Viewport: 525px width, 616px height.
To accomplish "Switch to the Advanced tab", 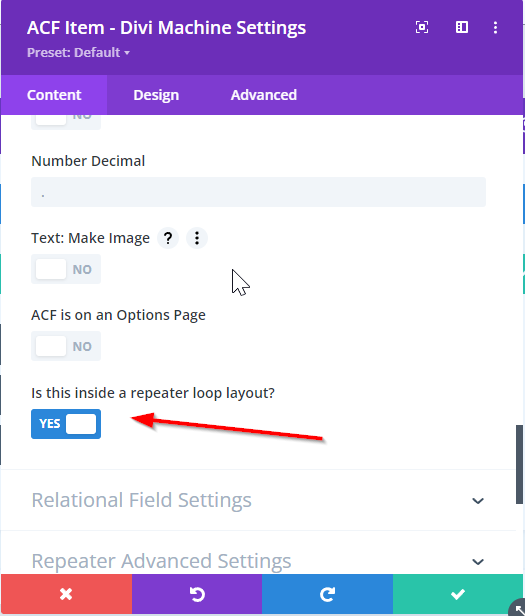I will pyautogui.click(x=264, y=95).
